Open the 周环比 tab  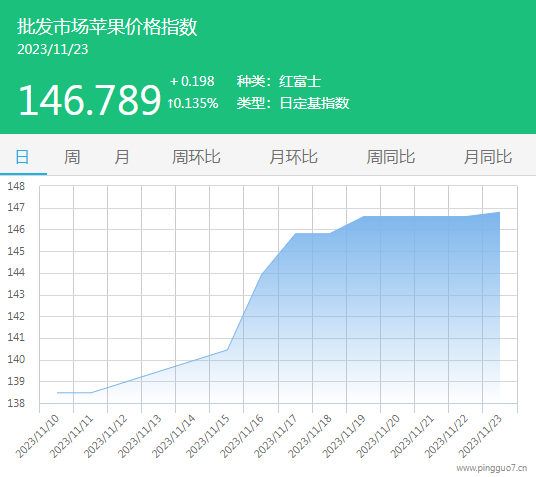tap(196, 157)
